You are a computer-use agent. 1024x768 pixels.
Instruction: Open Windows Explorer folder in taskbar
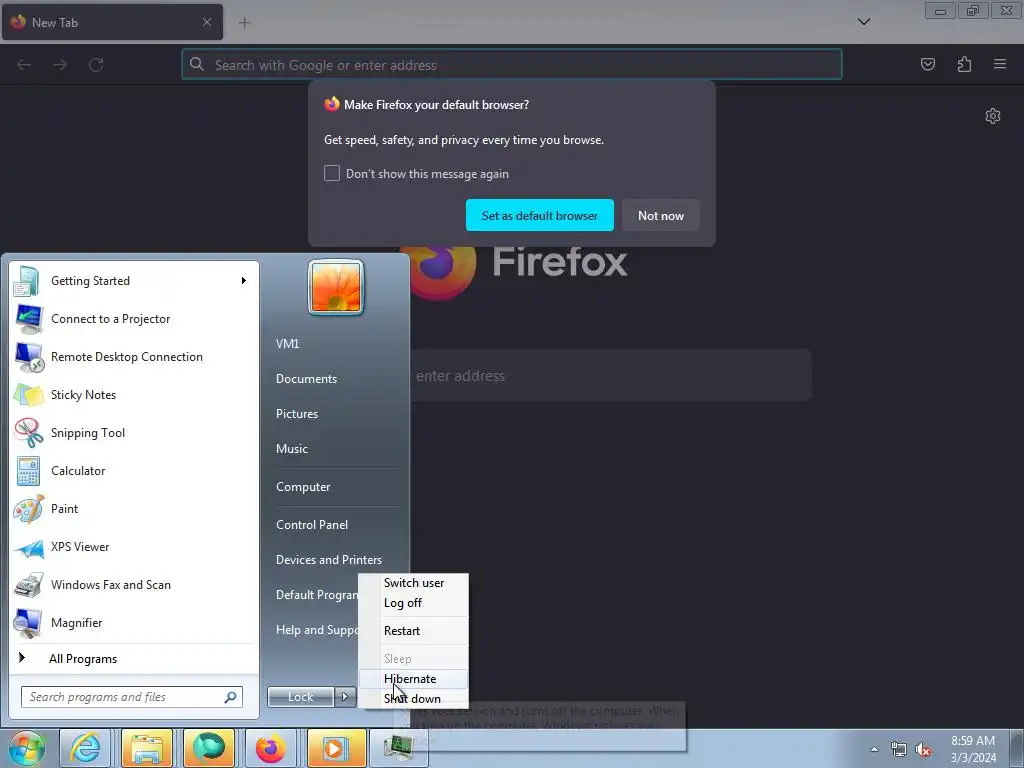pyautogui.click(x=147, y=748)
